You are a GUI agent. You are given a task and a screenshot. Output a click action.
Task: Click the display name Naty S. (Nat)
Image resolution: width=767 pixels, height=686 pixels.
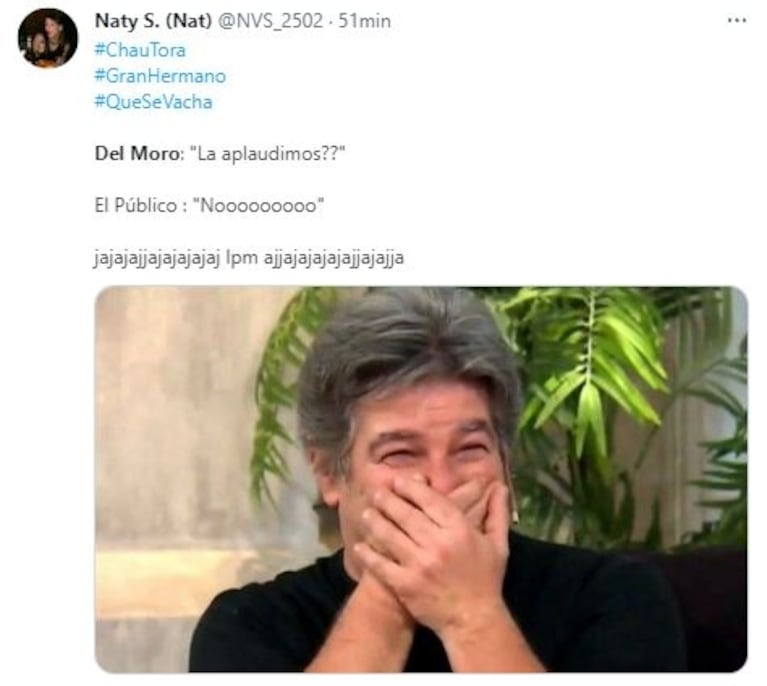pyautogui.click(x=153, y=21)
